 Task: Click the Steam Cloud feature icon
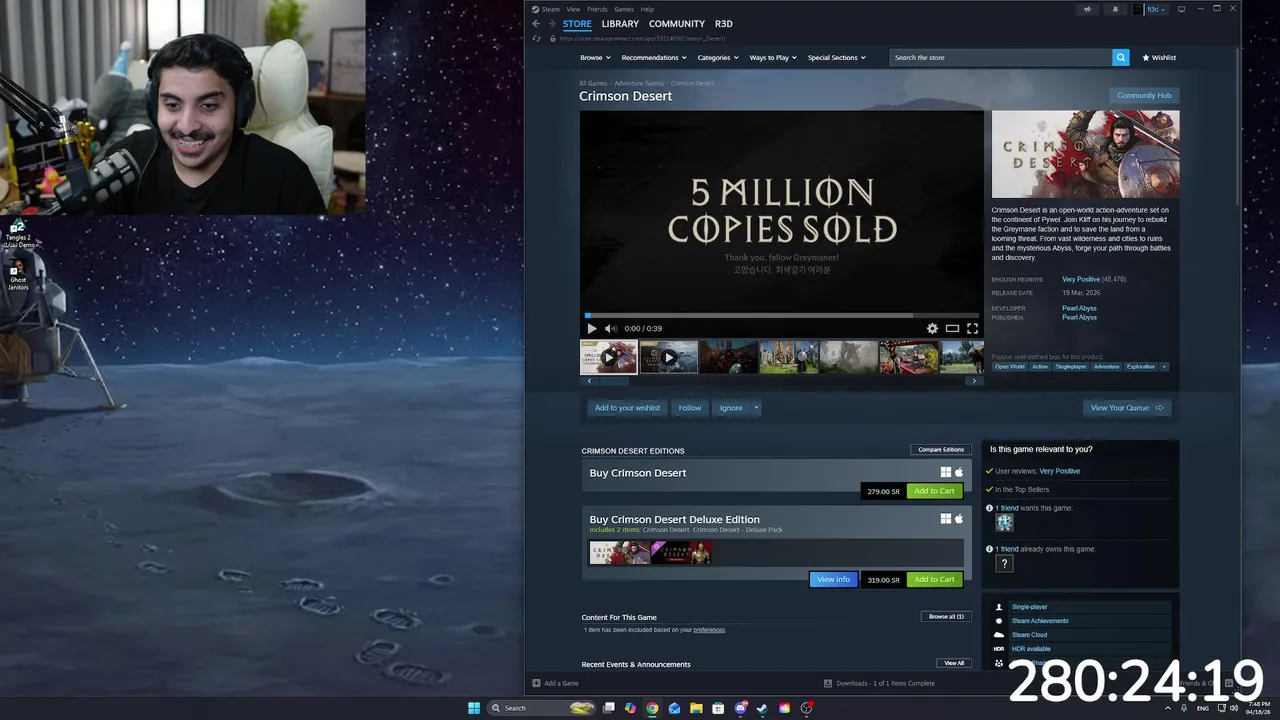click(999, 635)
